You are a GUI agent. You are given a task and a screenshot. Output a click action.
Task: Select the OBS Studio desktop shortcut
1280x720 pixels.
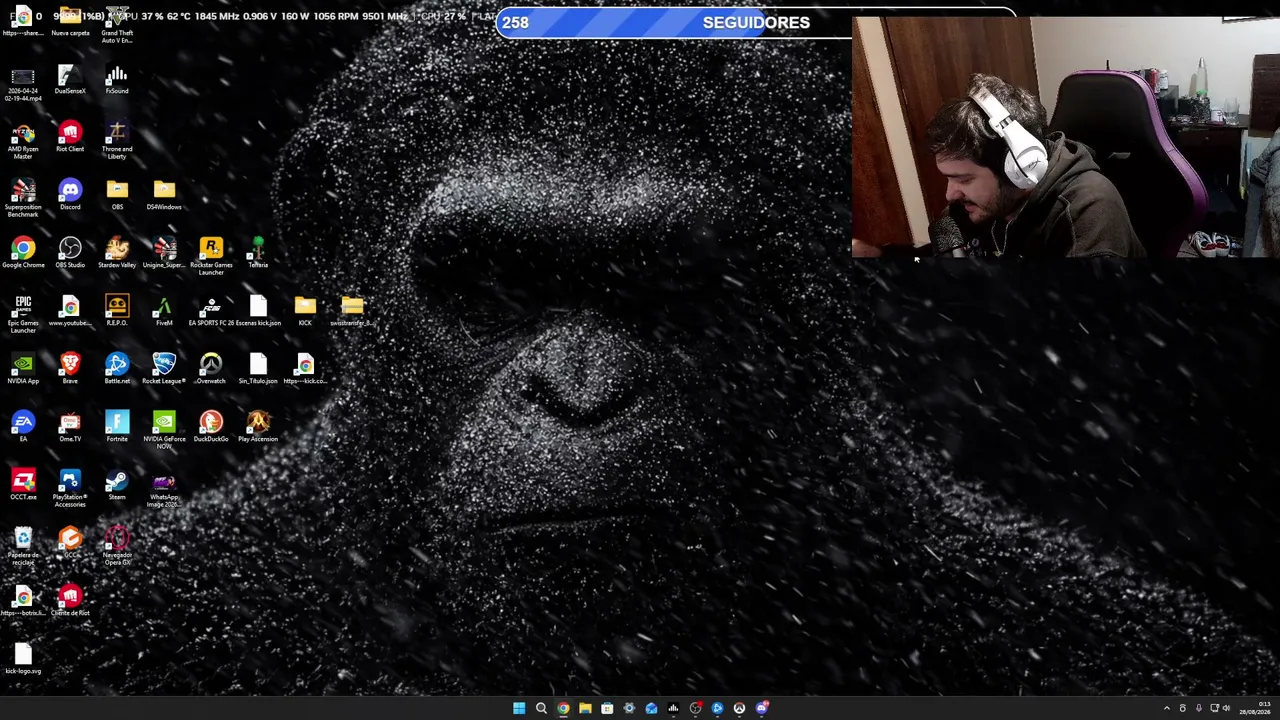coord(70,250)
